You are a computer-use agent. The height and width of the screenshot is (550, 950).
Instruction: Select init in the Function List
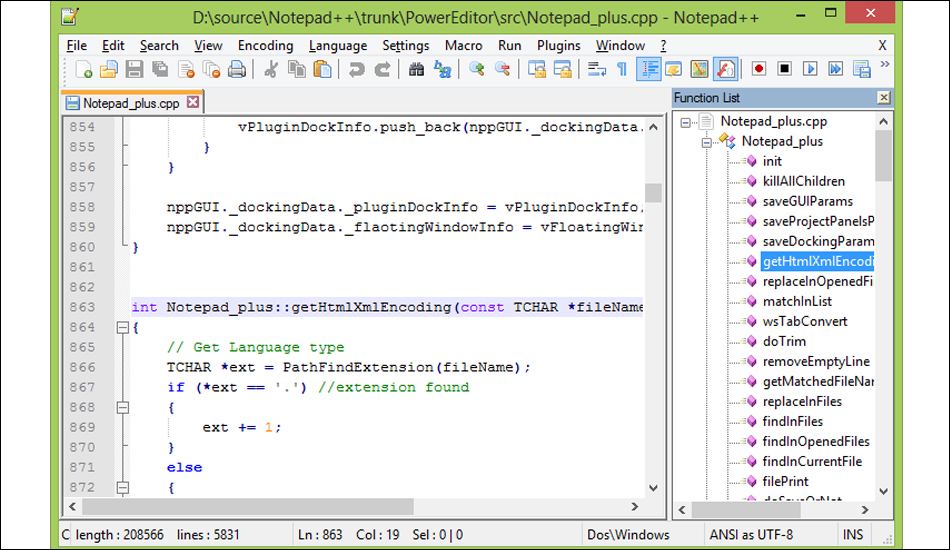772,161
